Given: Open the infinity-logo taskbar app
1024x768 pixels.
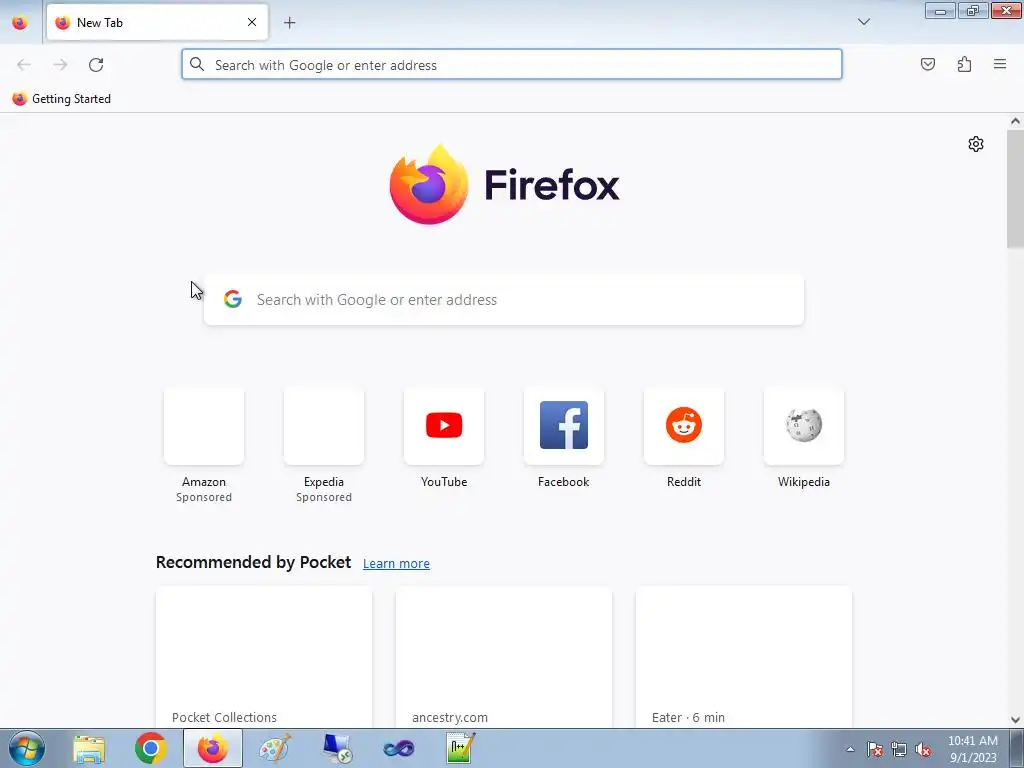Looking at the screenshot, I should tap(398, 748).
